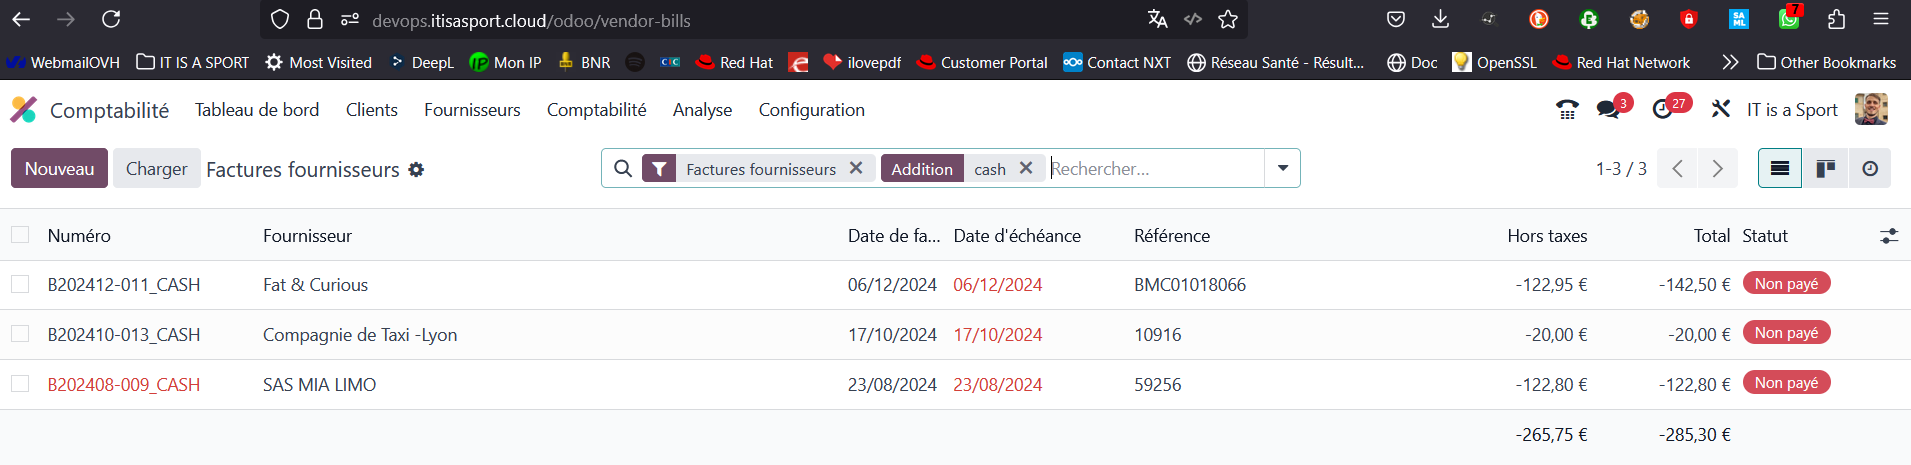1911x465 pixels.
Task: Open the activity view clock icon
Action: pyautogui.click(x=1870, y=169)
